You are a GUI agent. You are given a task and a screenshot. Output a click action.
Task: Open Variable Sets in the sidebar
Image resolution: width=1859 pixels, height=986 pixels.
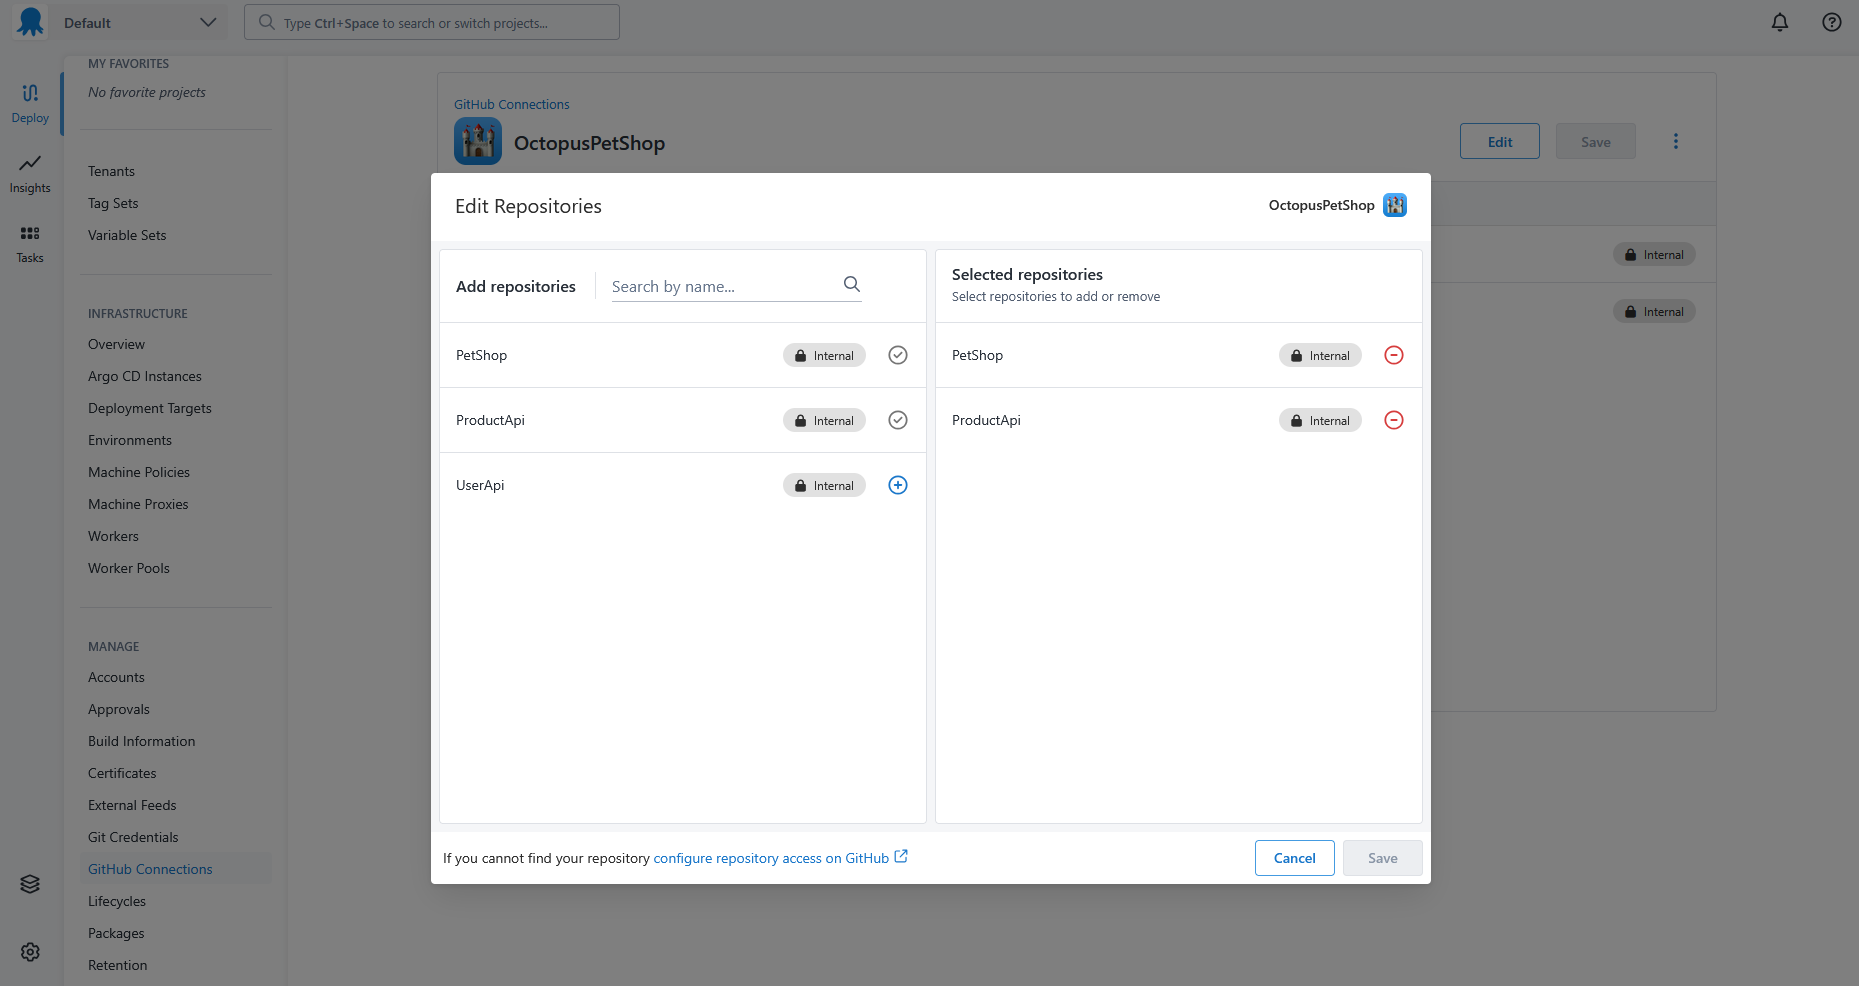(x=127, y=235)
